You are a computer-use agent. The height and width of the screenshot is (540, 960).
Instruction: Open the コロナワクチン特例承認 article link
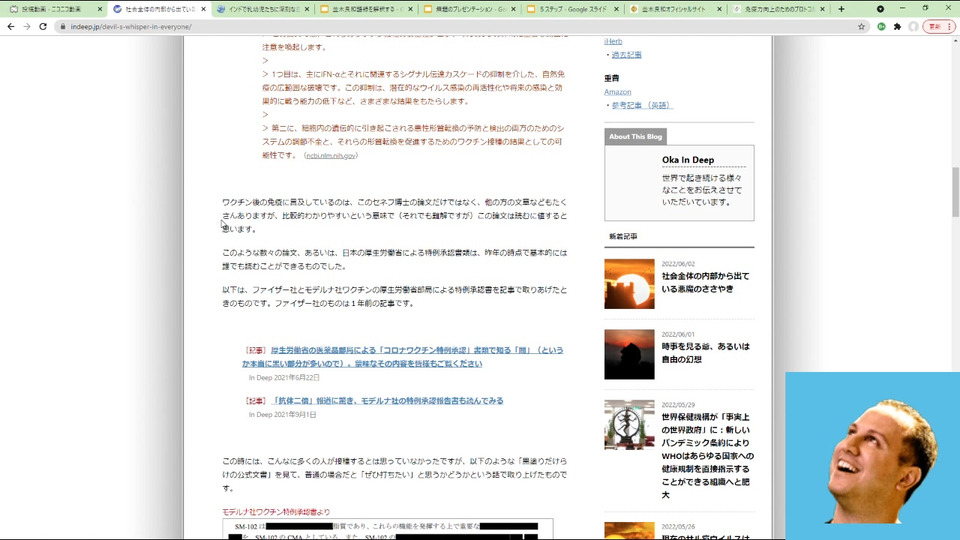click(x=402, y=357)
